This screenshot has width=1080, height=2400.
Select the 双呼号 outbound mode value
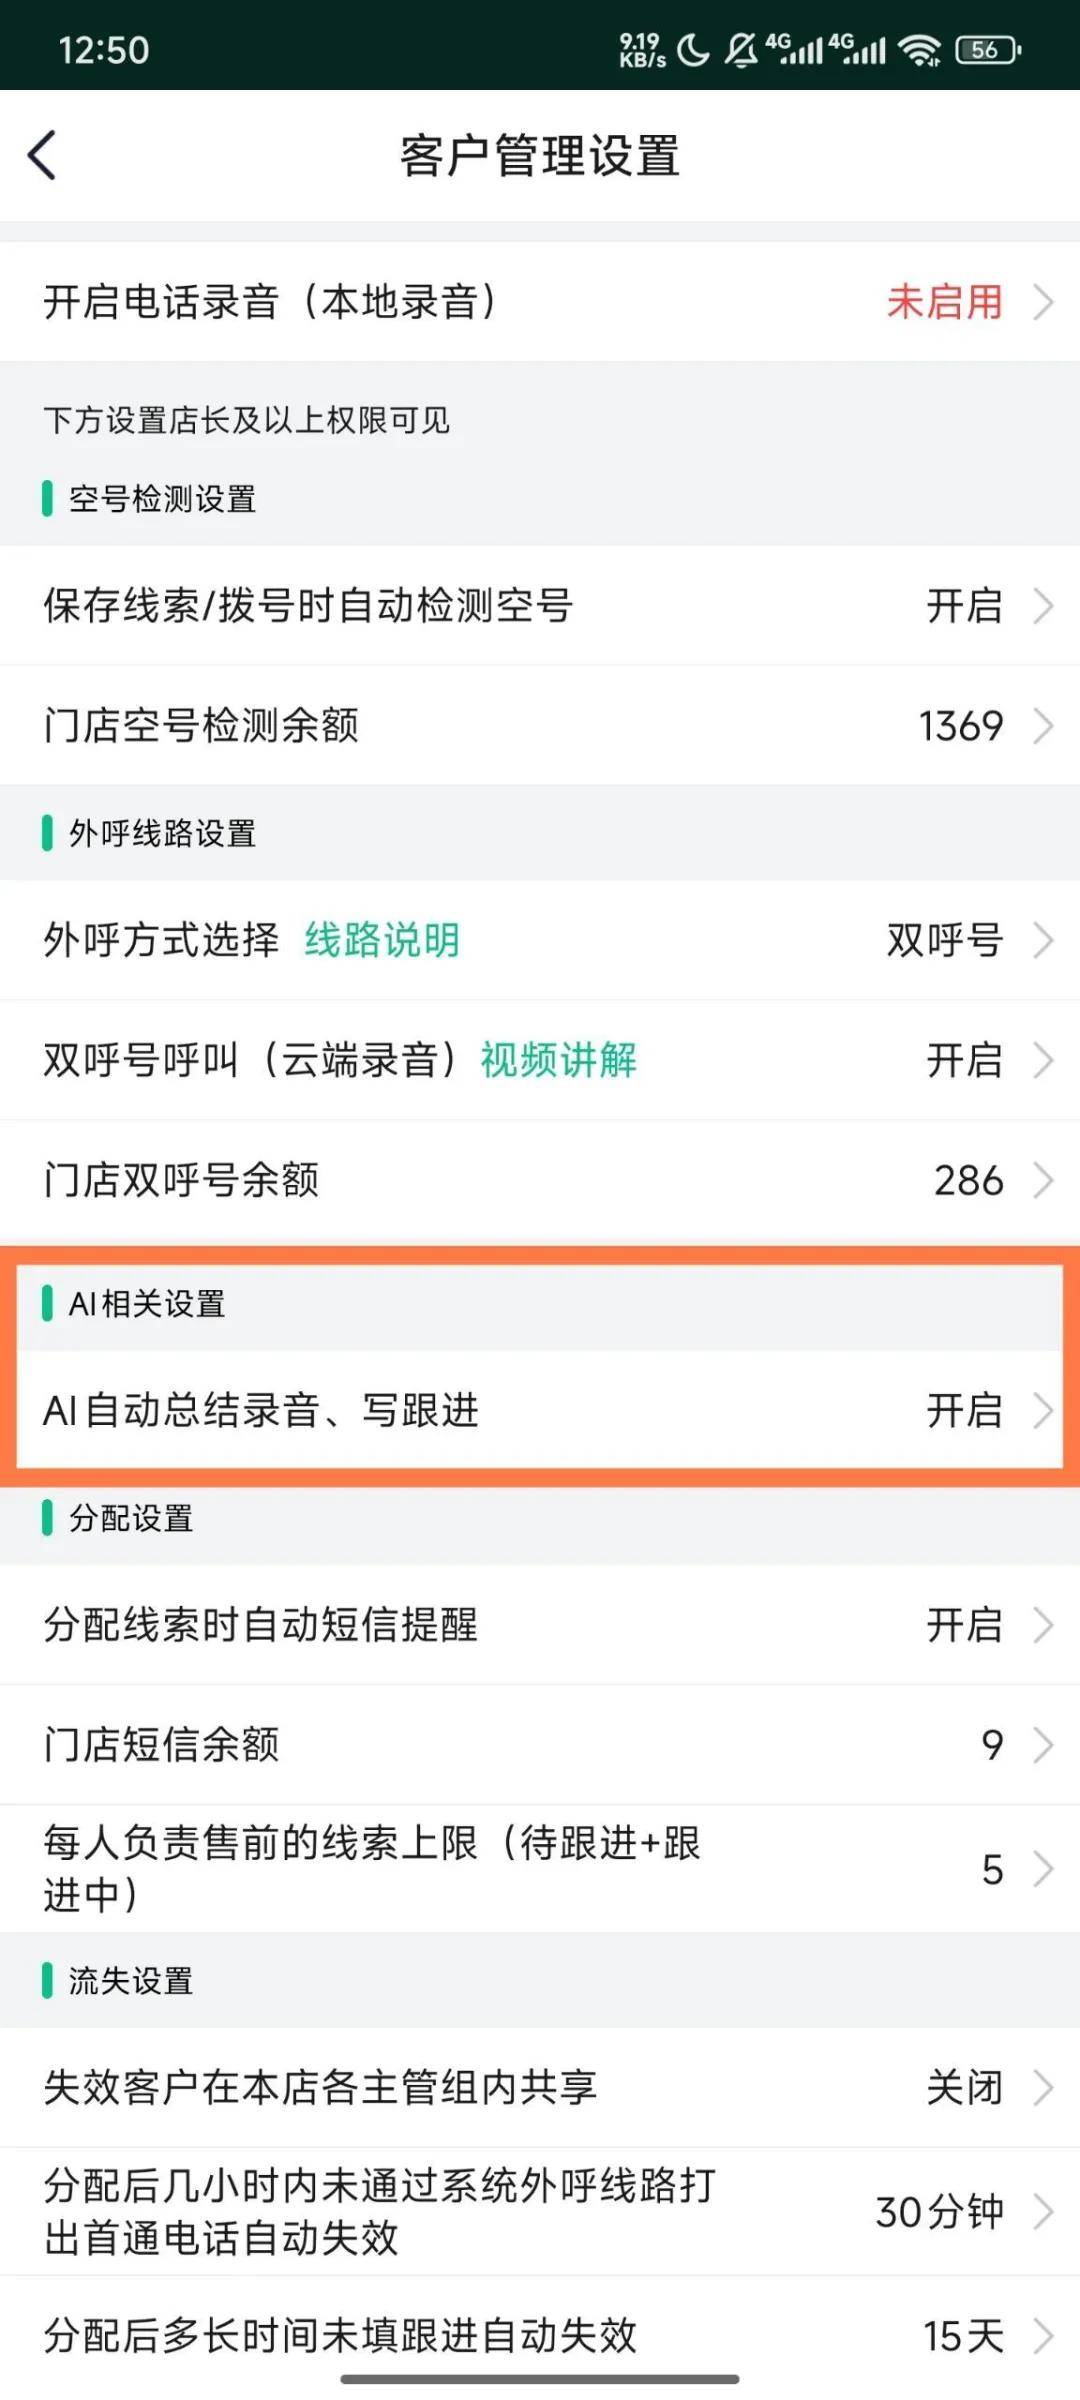pyautogui.click(x=944, y=940)
